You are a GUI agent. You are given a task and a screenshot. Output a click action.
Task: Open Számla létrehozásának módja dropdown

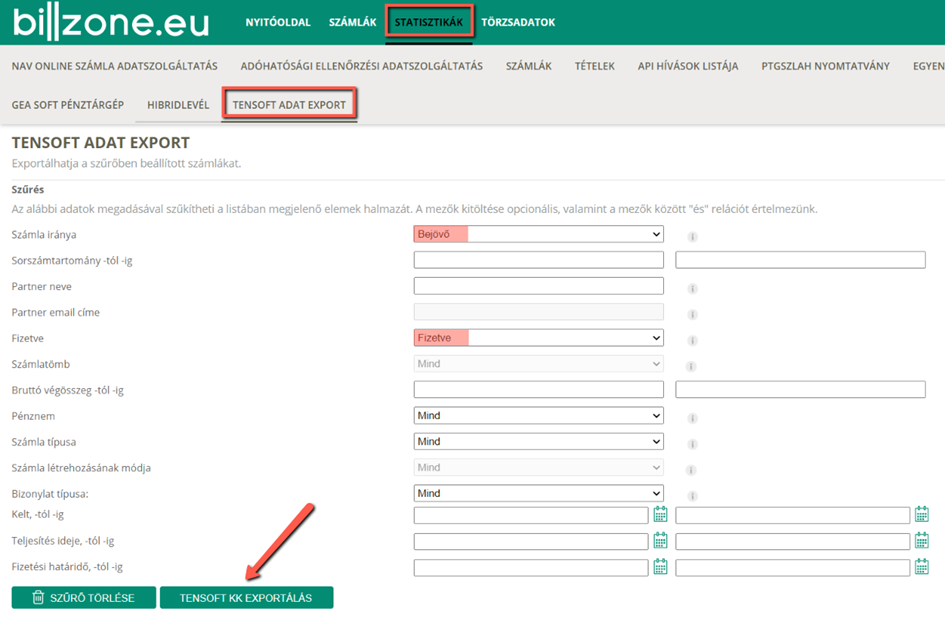click(538, 467)
